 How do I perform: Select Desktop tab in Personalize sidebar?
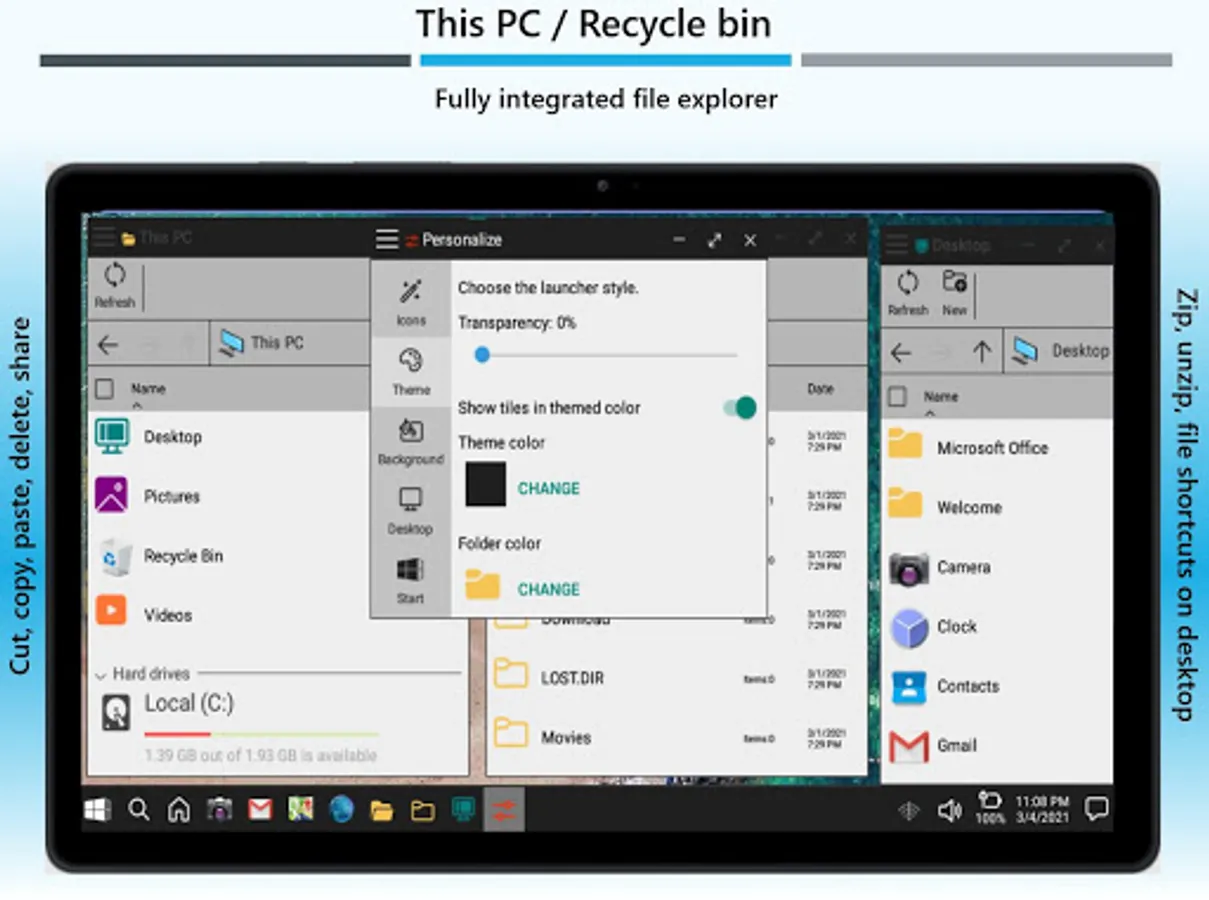[411, 511]
